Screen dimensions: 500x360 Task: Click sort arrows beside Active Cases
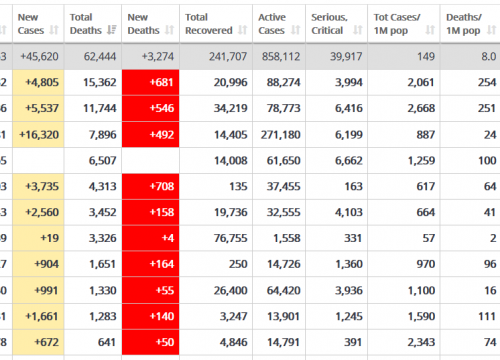(295, 30)
